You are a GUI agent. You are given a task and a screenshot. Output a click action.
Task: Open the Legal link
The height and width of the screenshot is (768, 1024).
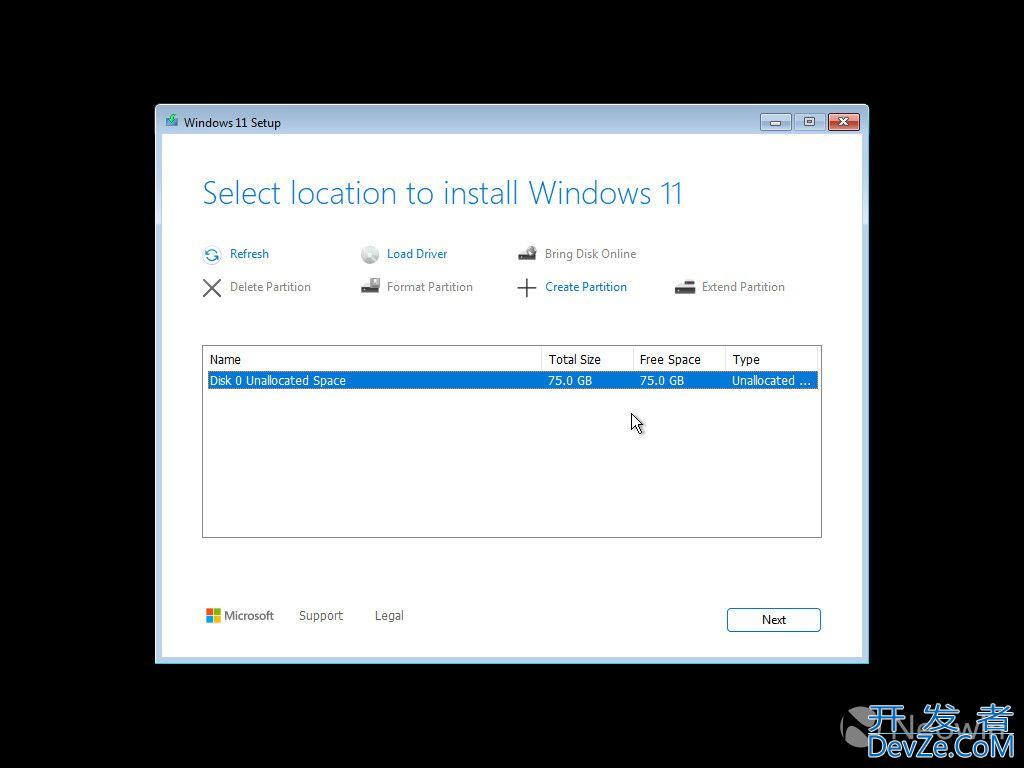389,616
